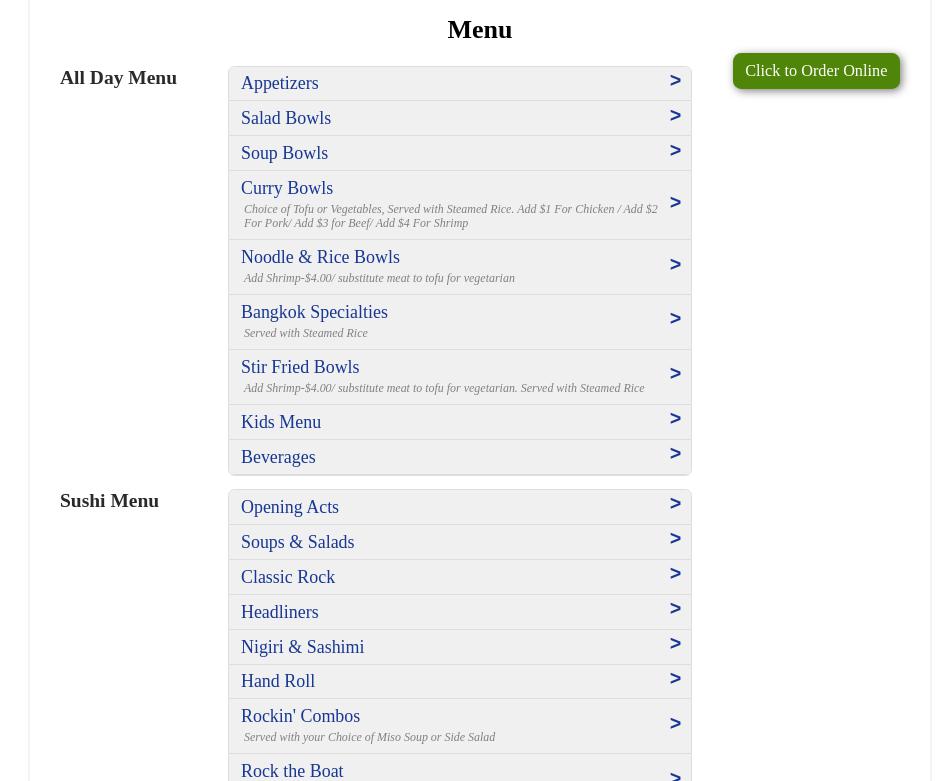
Task: Select the Headliners menu category
Action: [x=279, y=612]
